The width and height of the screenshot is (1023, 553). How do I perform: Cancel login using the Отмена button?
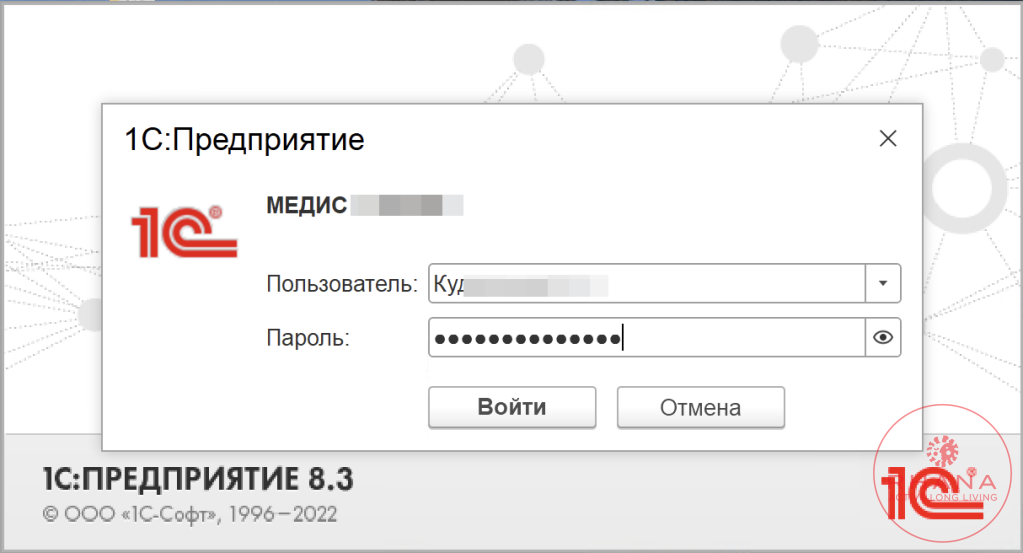(x=701, y=407)
